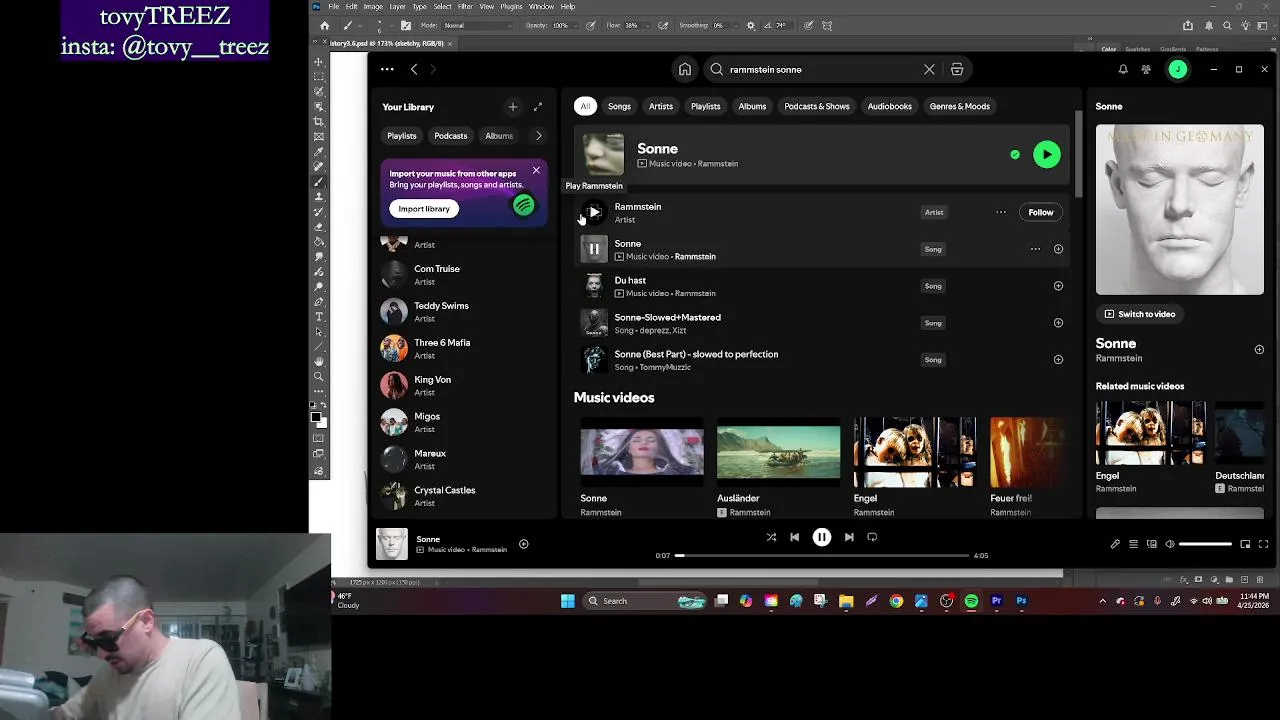Add bottom-bar Sonne to playlist

[523, 544]
